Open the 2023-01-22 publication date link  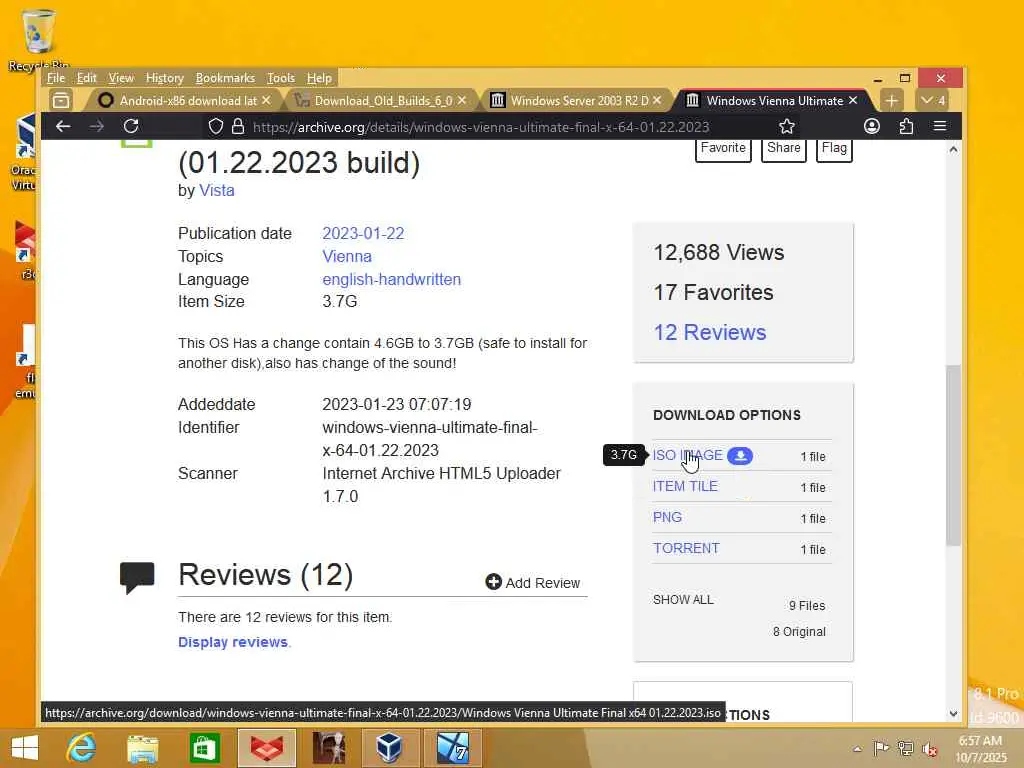click(x=363, y=233)
